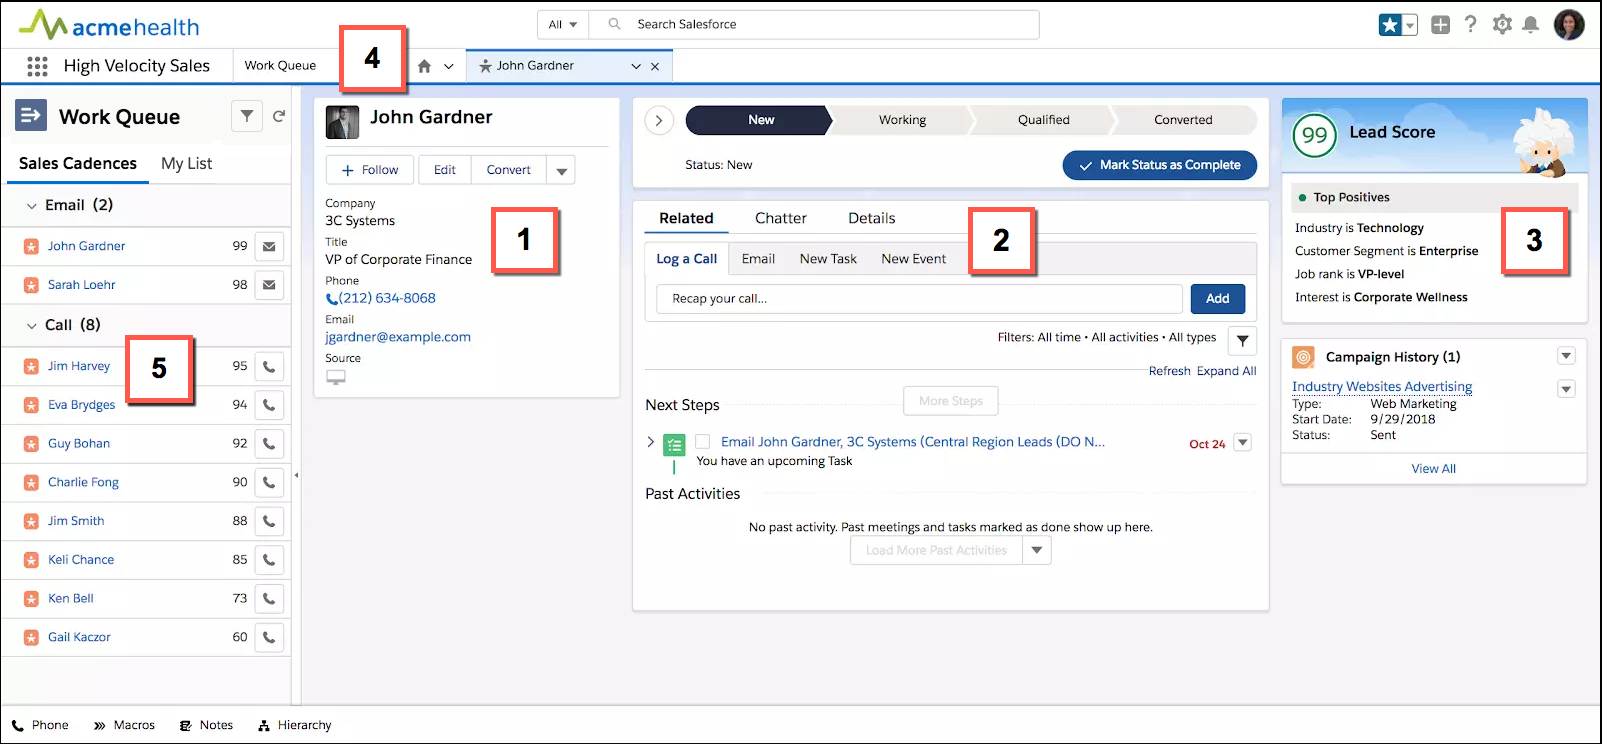Select the Sales Cadences tab

pos(78,163)
